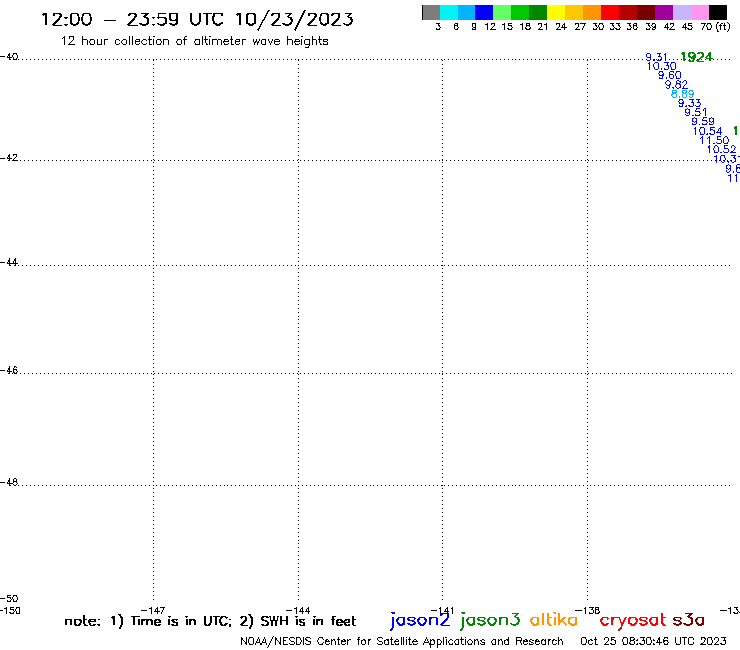Click the longitude label -150

click(10, 610)
